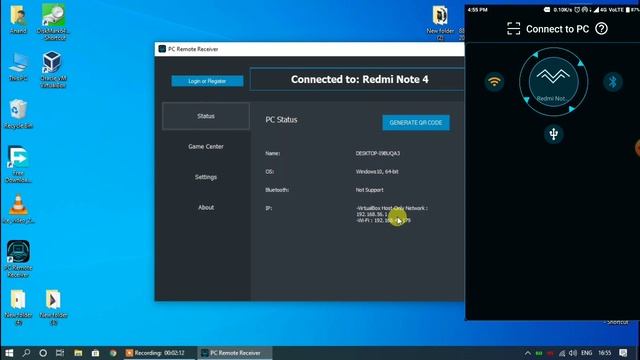Viewport: 640px width, 360px height.
Task: Tap the Bluetooth connection icon in phone app
Action: point(612,82)
